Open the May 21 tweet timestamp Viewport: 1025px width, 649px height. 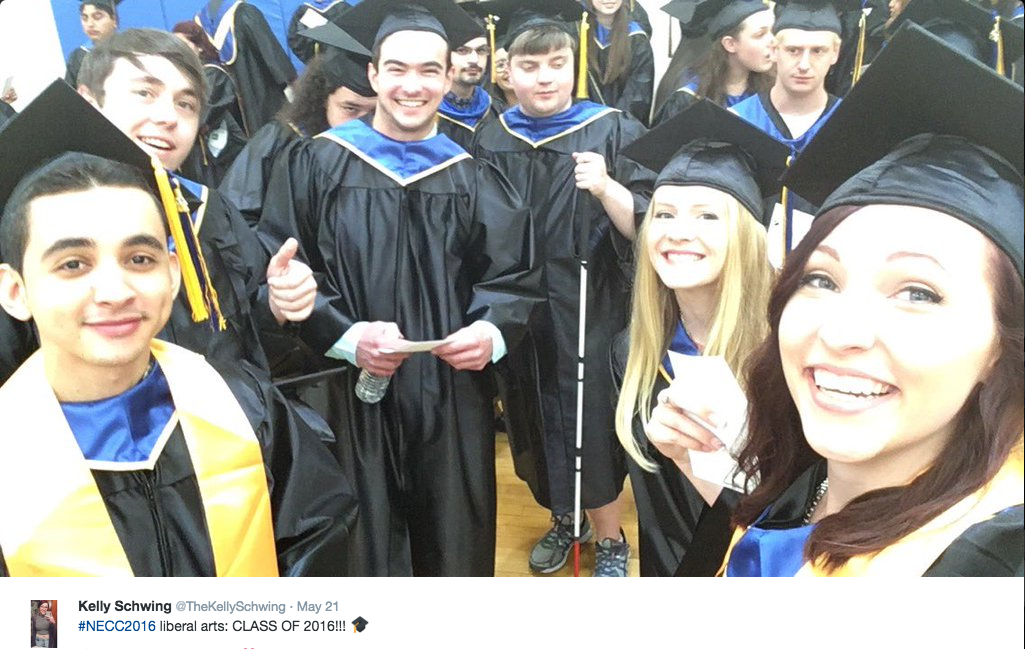click(318, 607)
